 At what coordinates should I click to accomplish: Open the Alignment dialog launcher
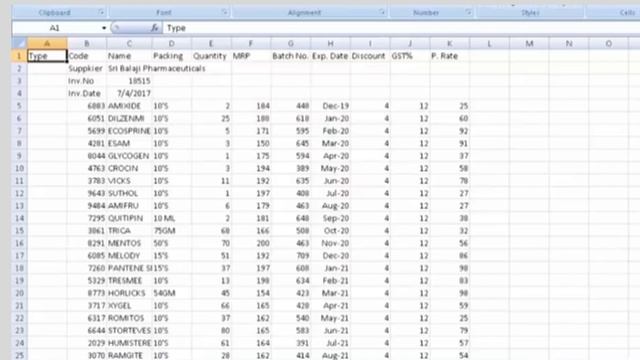381,12
